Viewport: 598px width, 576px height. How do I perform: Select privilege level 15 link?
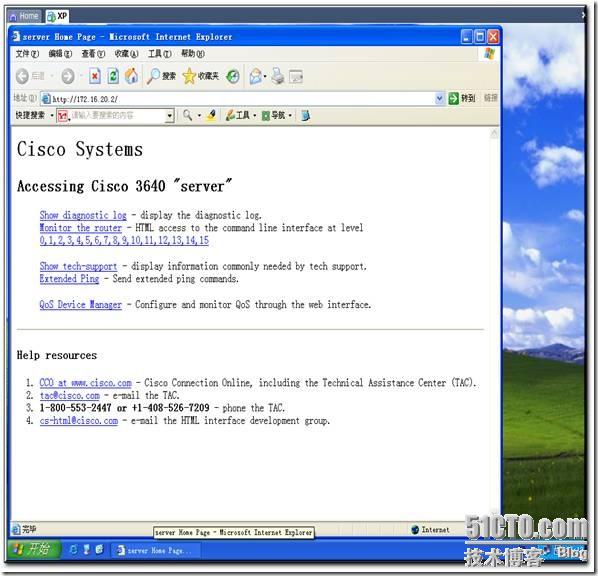pyautogui.click(x=204, y=240)
